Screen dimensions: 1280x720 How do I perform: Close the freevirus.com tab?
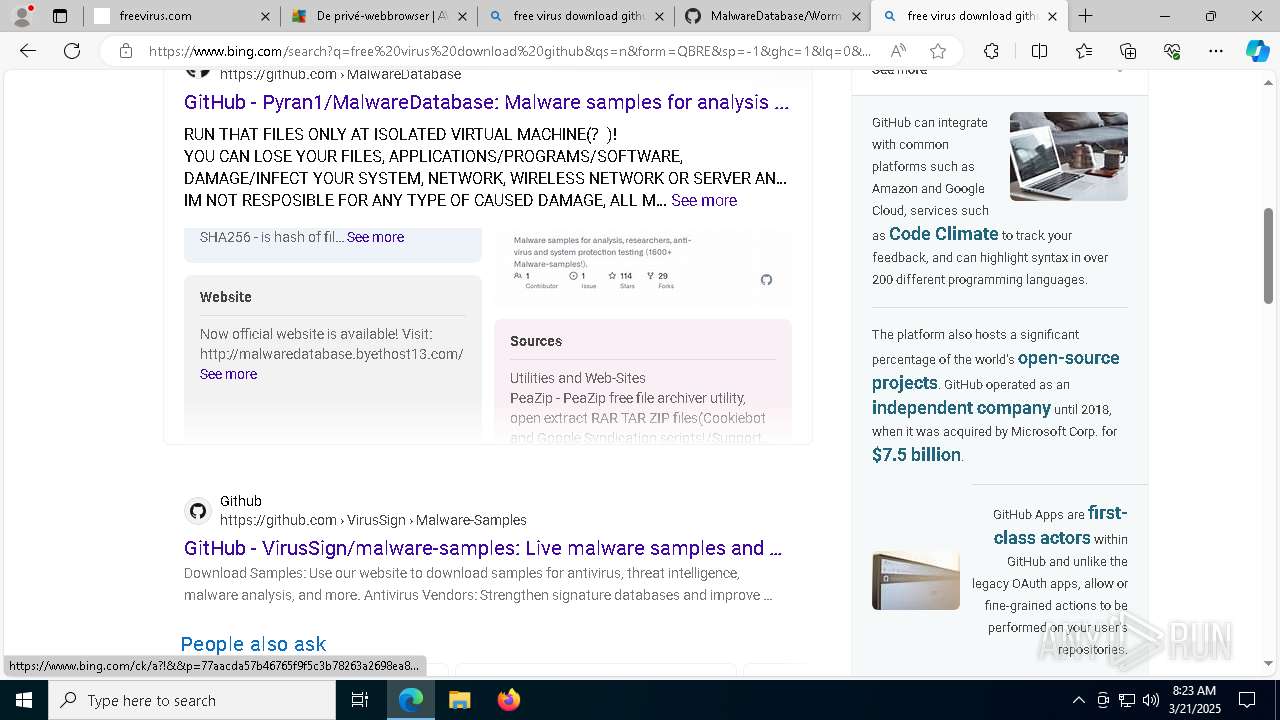265,16
